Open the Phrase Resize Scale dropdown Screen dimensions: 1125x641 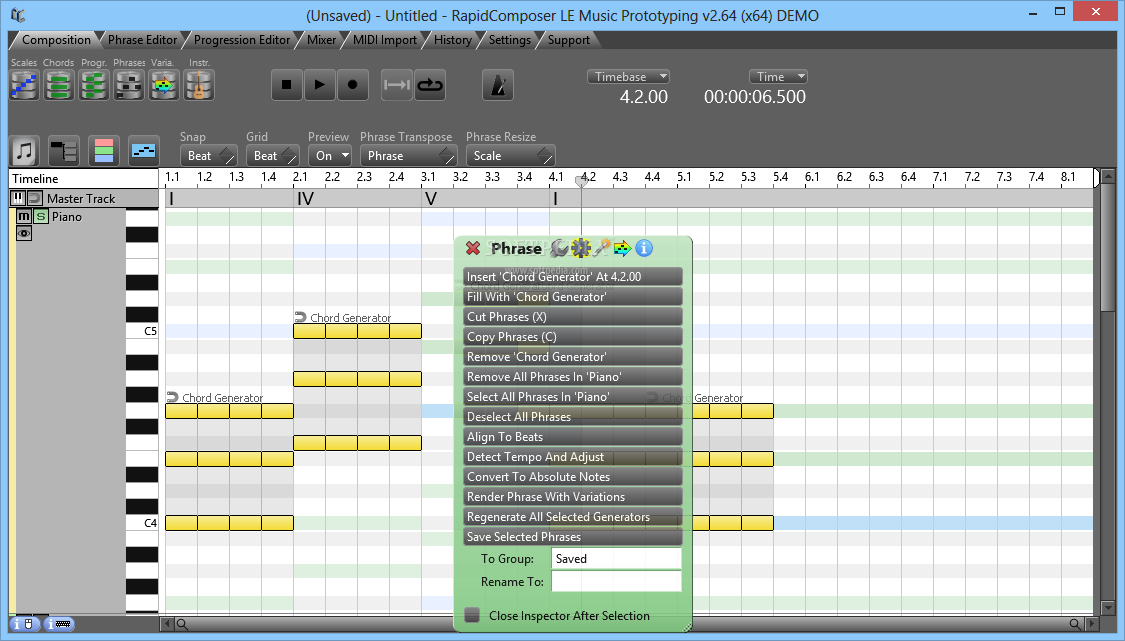(x=509, y=156)
